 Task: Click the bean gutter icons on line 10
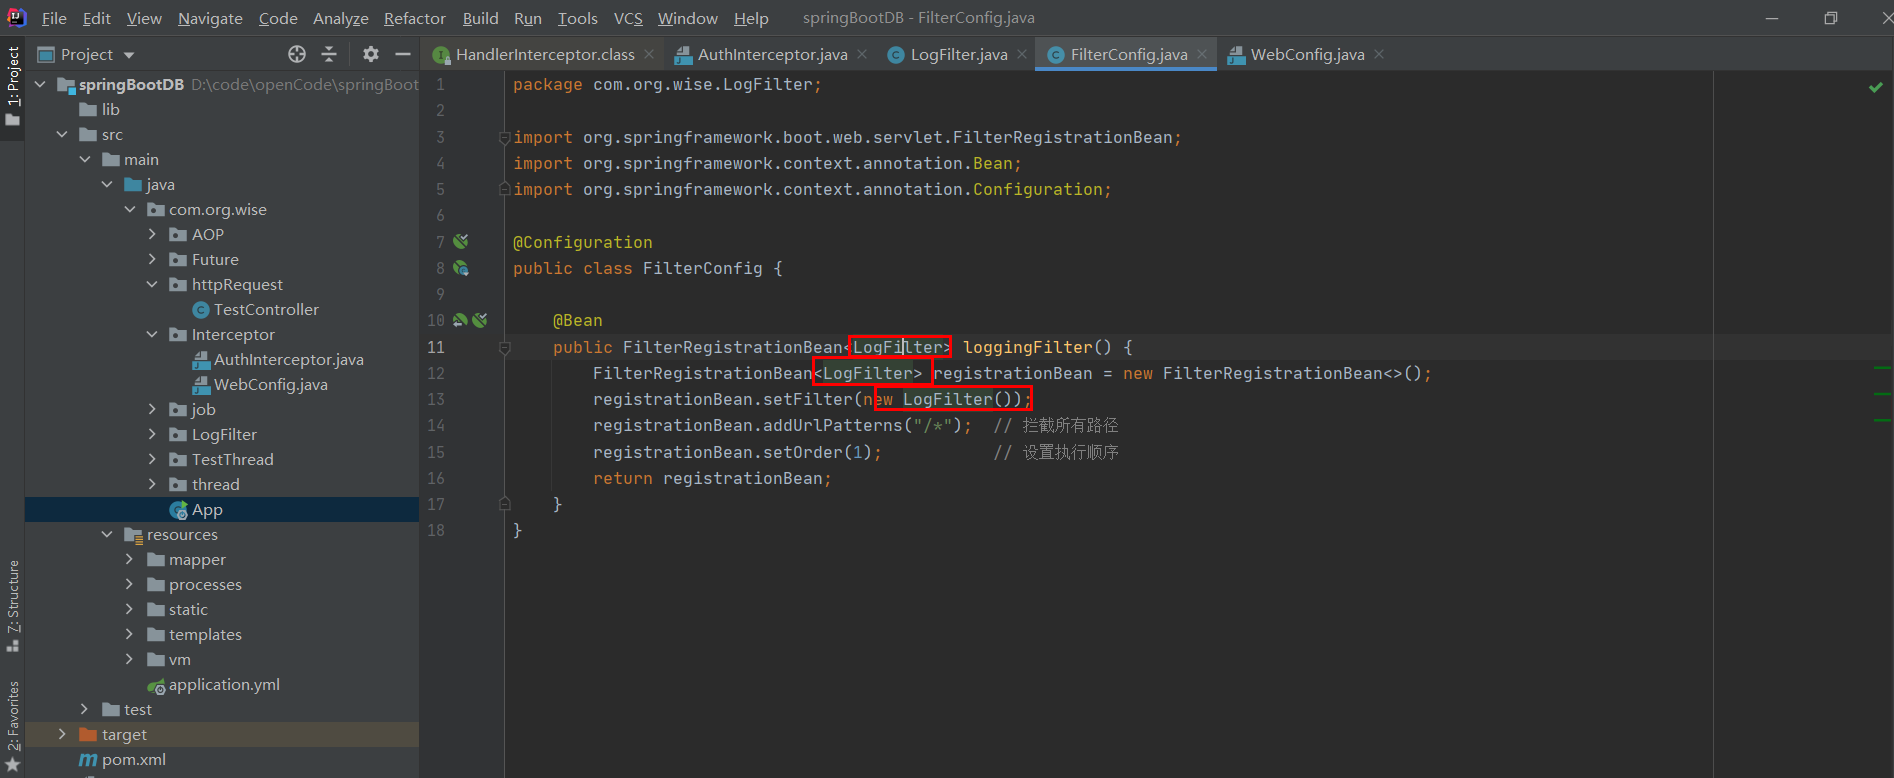tap(470, 320)
